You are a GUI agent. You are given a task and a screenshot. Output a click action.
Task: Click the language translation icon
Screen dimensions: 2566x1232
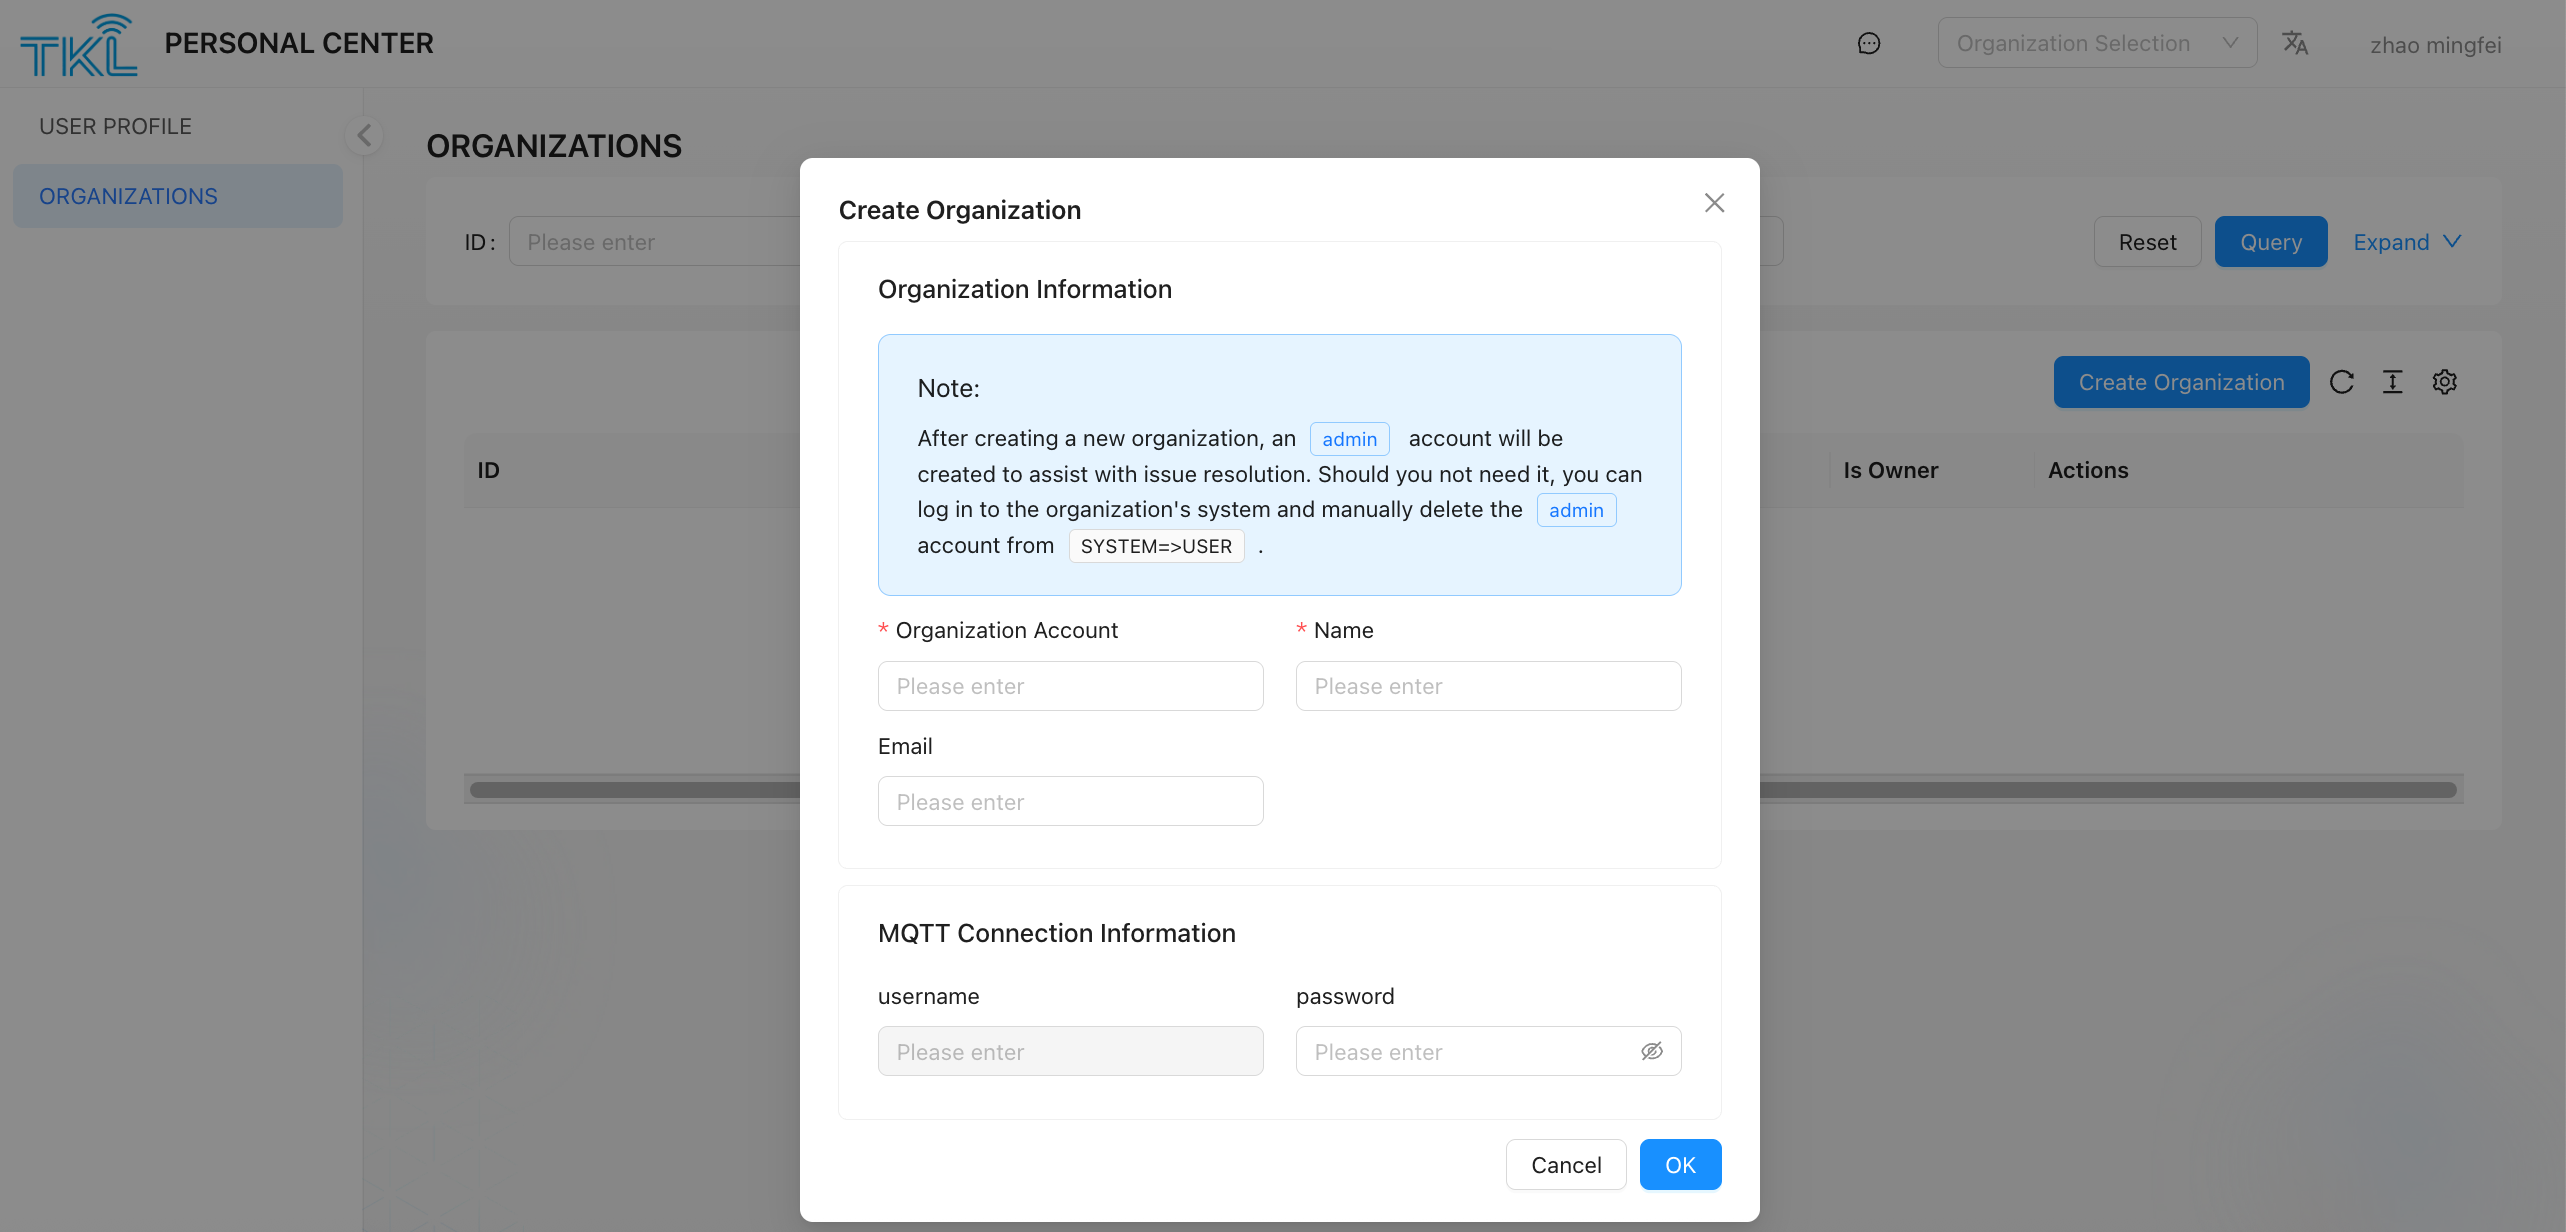pyautogui.click(x=2294, y=43)
